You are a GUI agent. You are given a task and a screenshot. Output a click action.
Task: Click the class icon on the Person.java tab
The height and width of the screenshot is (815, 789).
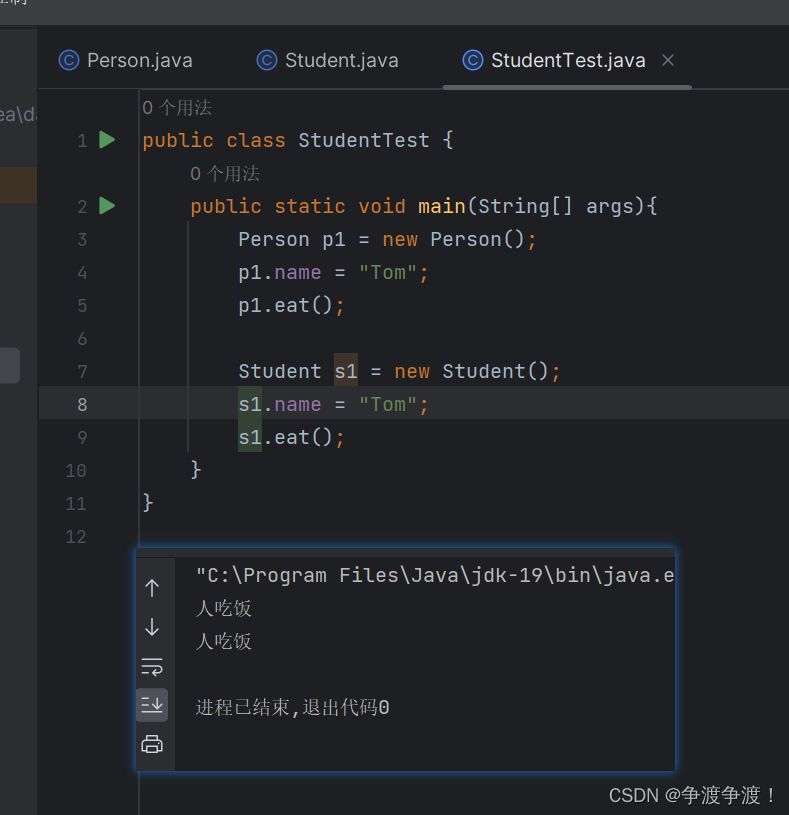tap(68, 60)
